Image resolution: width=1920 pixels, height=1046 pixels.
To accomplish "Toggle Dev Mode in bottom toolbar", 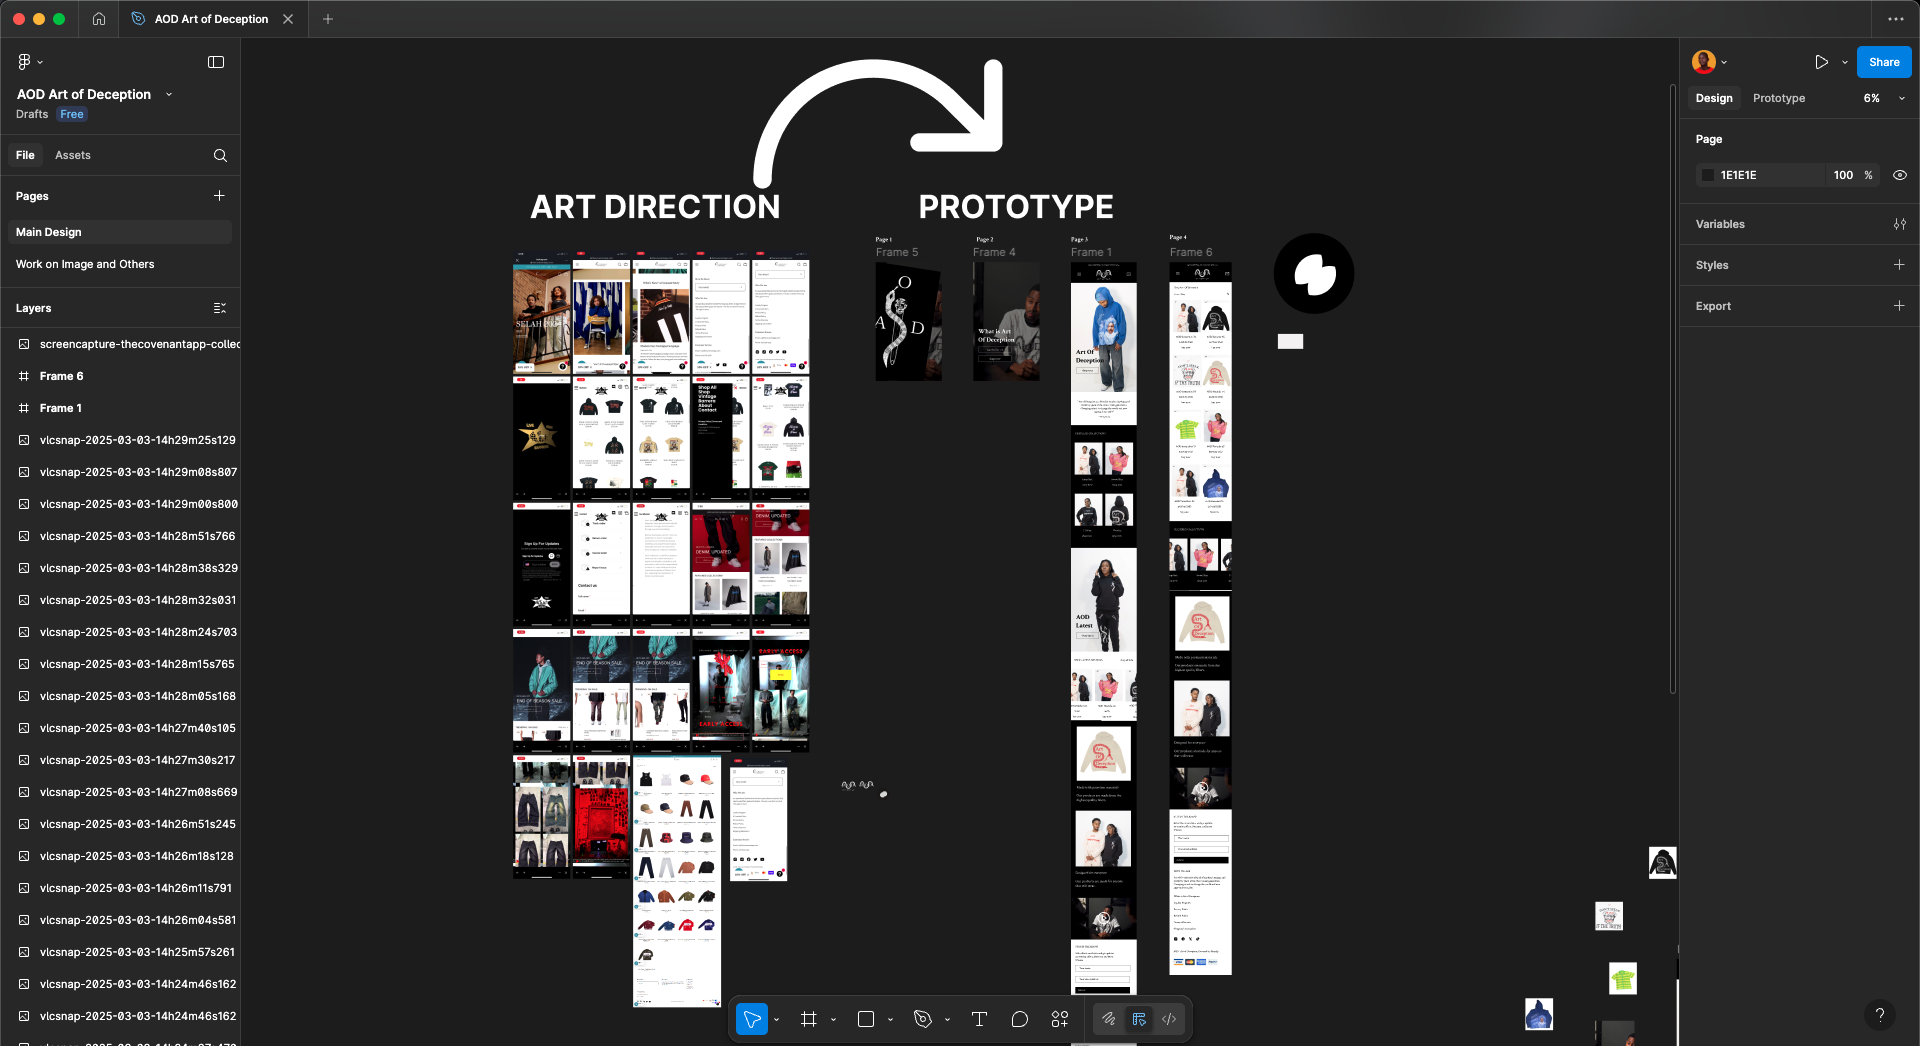I will [1168, 1019].
